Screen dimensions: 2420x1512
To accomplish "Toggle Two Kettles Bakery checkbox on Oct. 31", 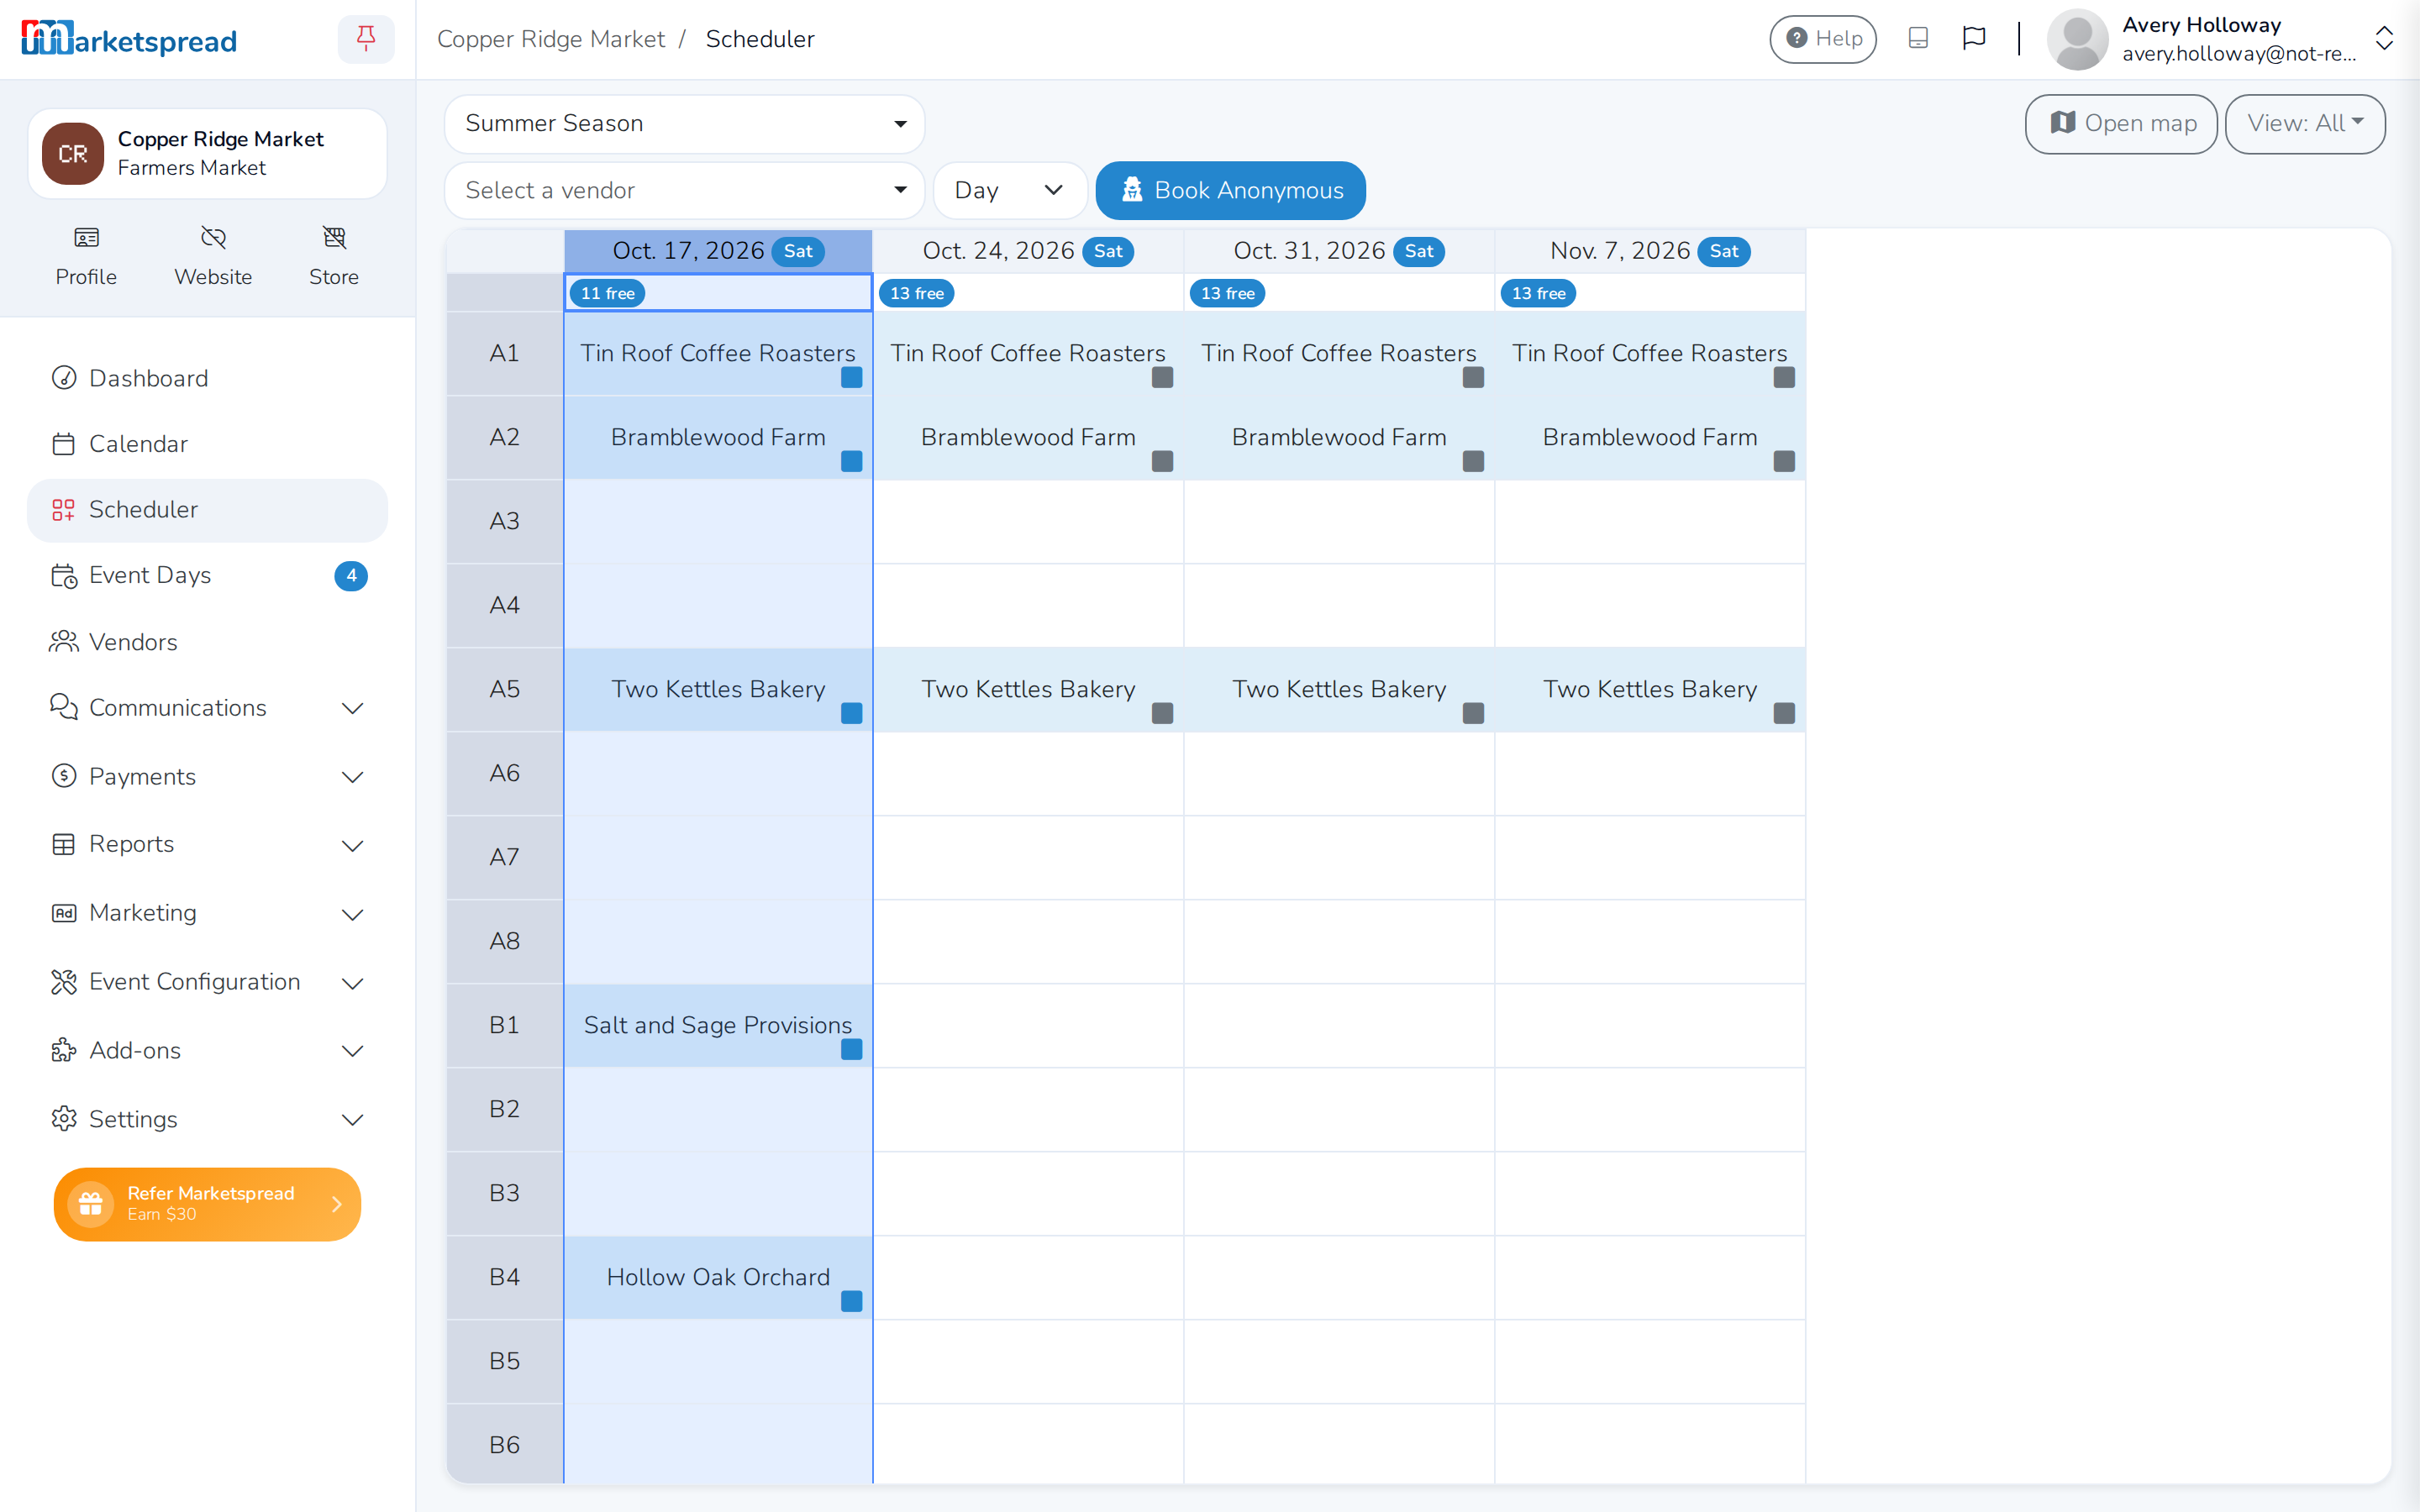I will tap(1473, 713).
